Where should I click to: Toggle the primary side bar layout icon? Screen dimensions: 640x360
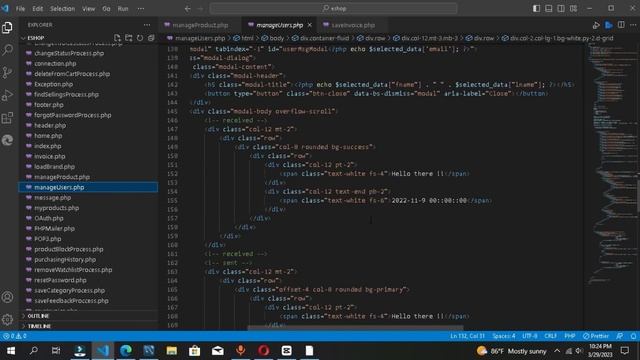pos(536,9)
